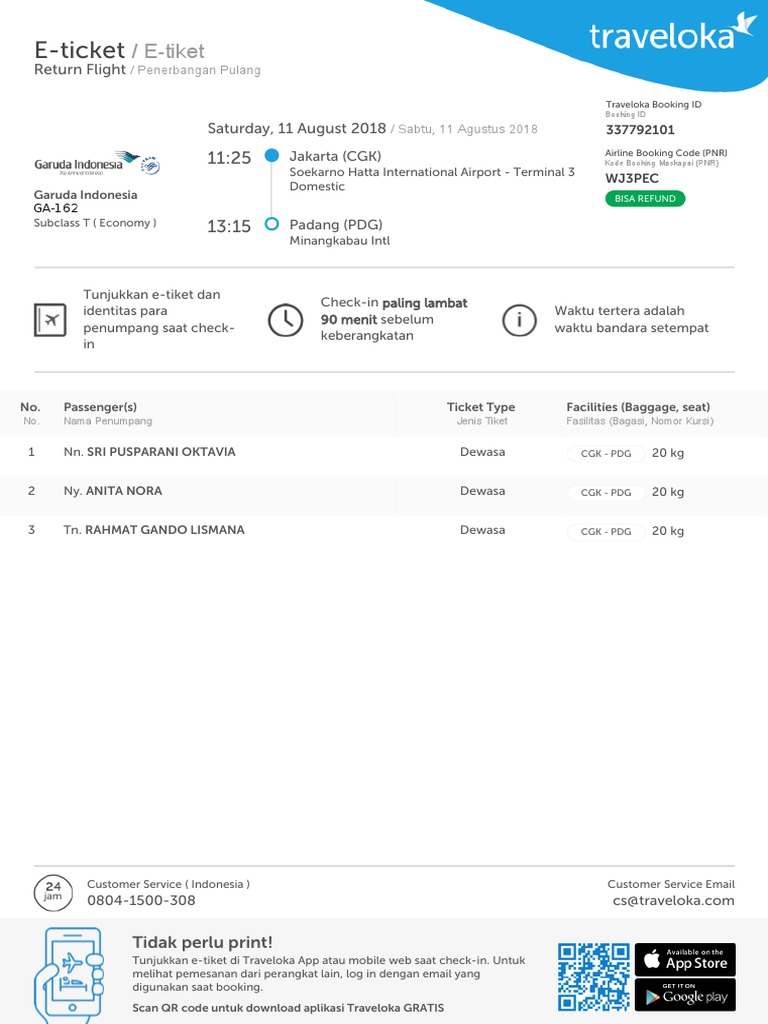Select passenger Sri Pusparani Oktavia row
Image resolution: width=768 pixels, height=1024 pixels.
point(161,452)
